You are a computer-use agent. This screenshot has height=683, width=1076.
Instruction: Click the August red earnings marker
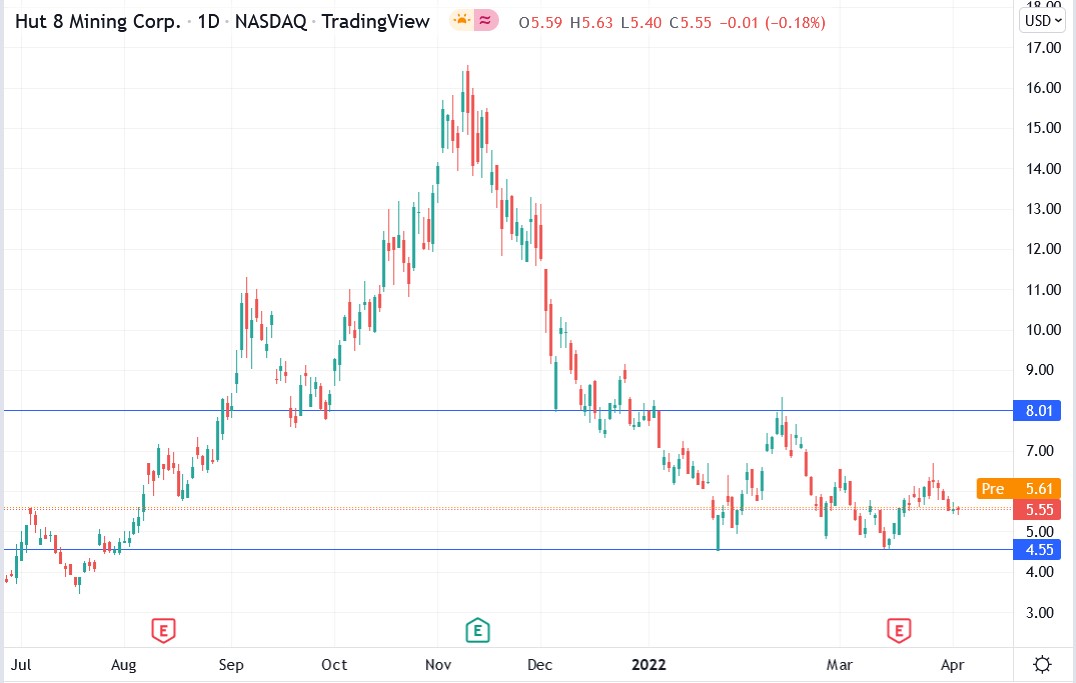(x=163, y=629)
